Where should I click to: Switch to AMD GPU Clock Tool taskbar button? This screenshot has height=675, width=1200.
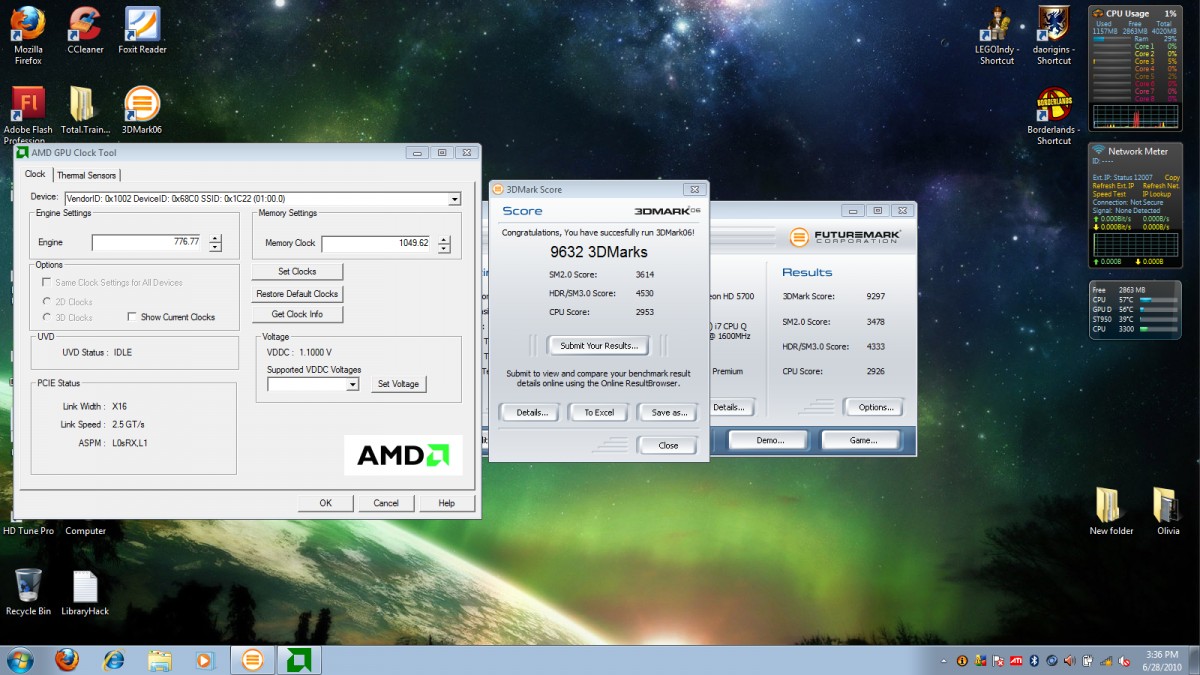(x=298, y=660)
